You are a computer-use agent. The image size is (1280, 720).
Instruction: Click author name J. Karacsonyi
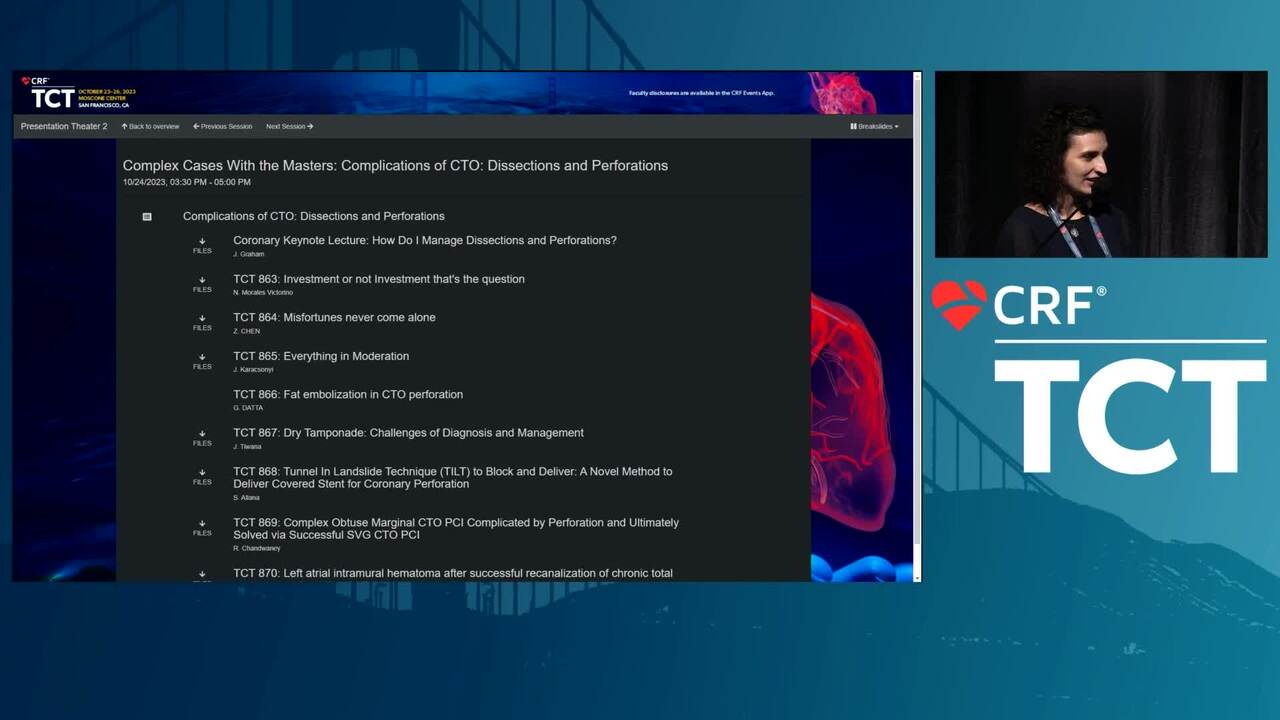253,370
